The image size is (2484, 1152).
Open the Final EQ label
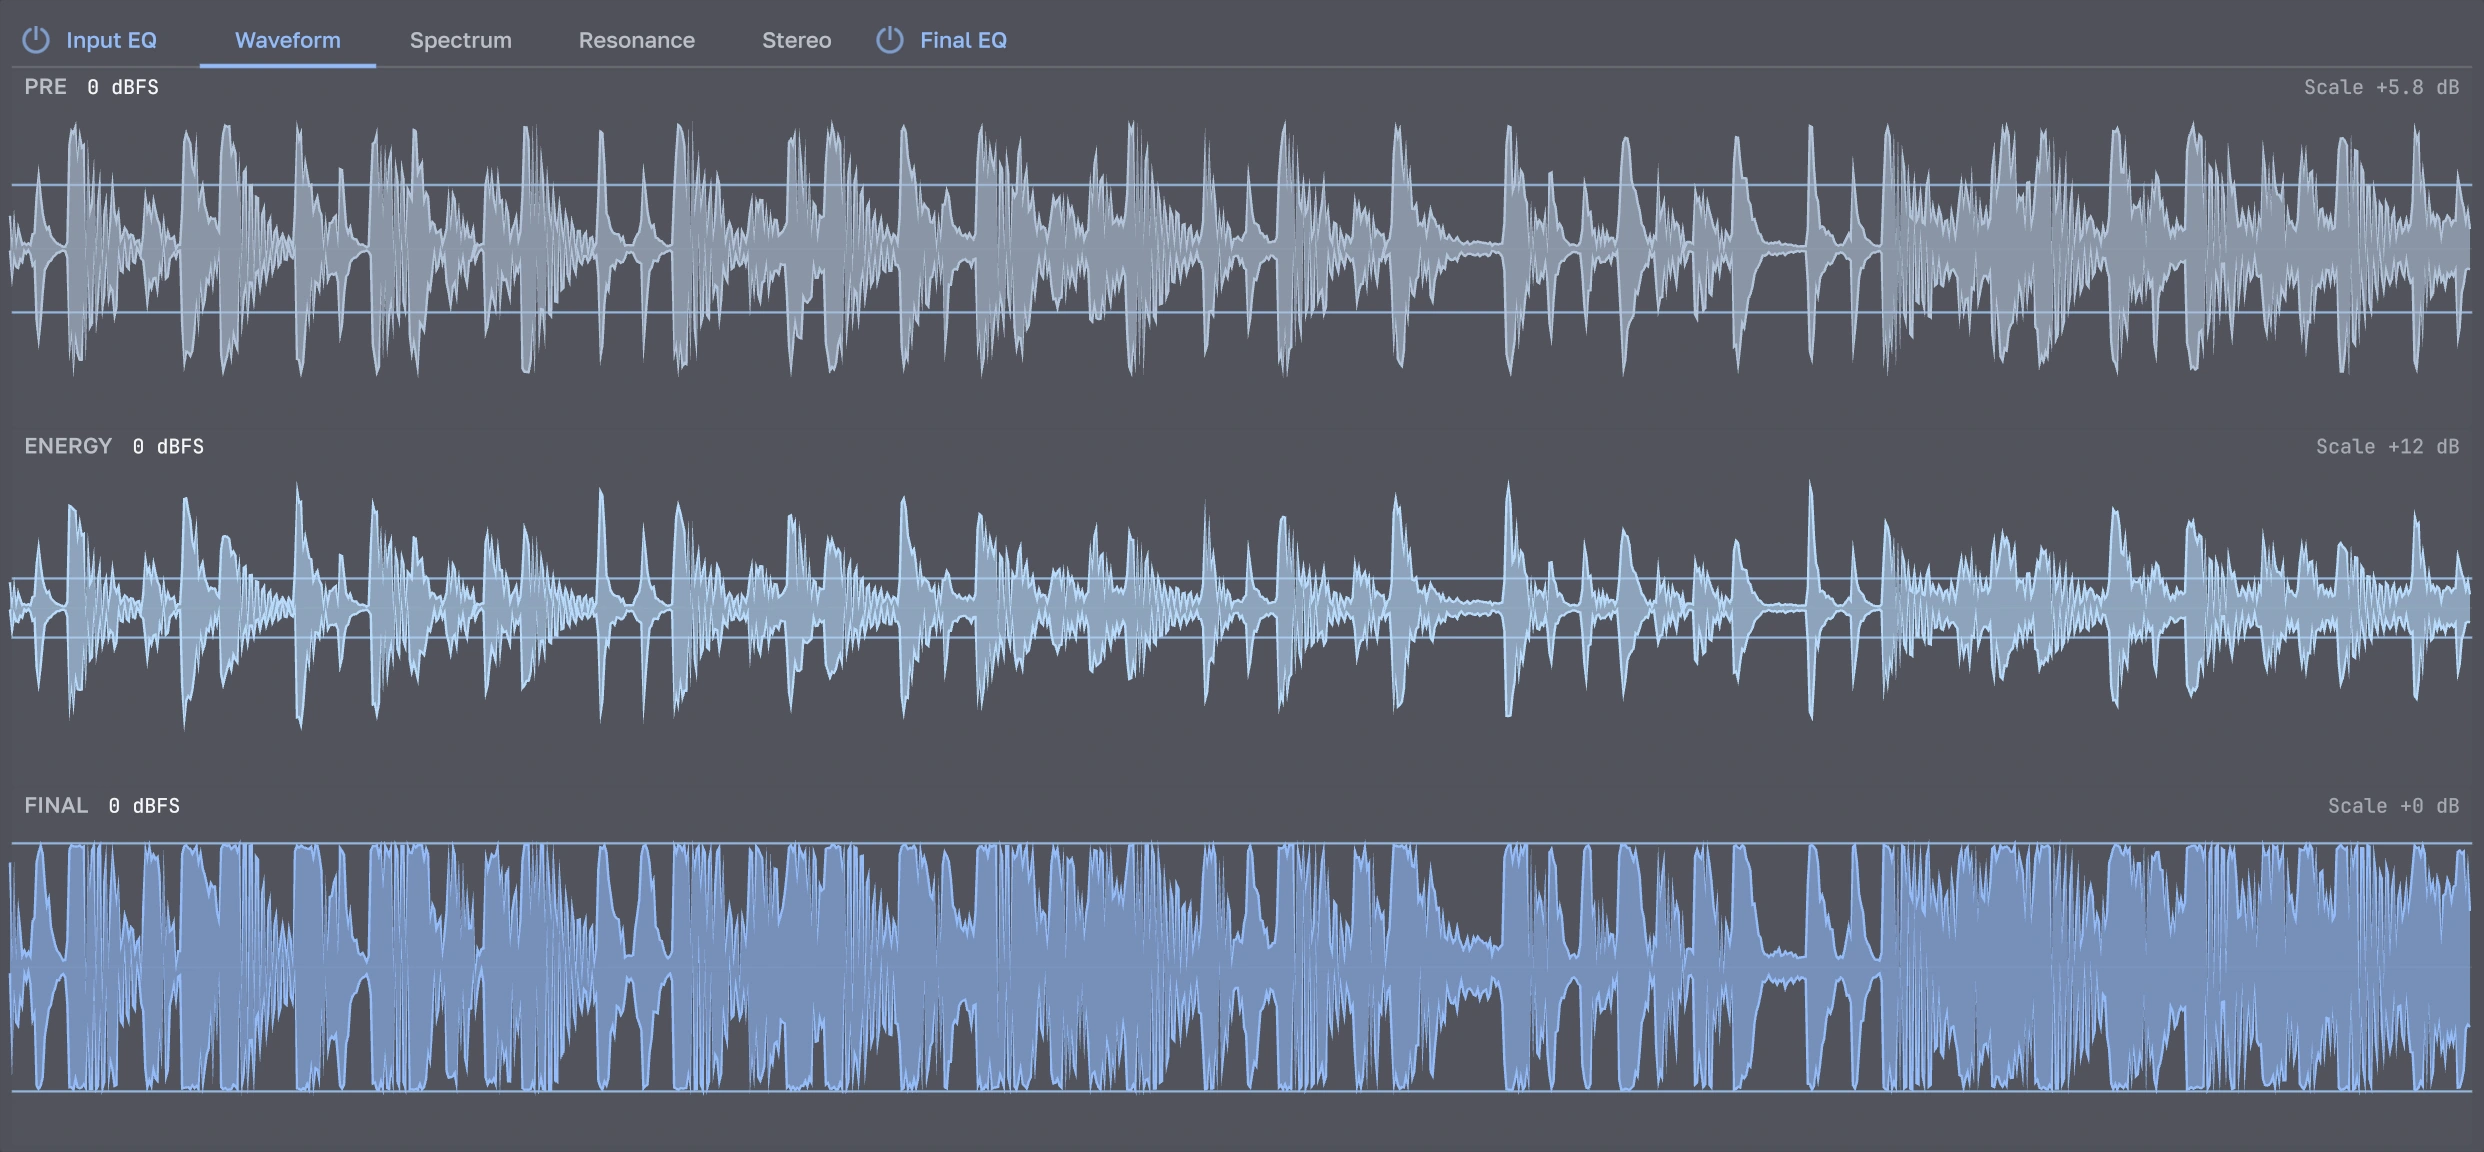pyautogui.click(x=963, y=40)
